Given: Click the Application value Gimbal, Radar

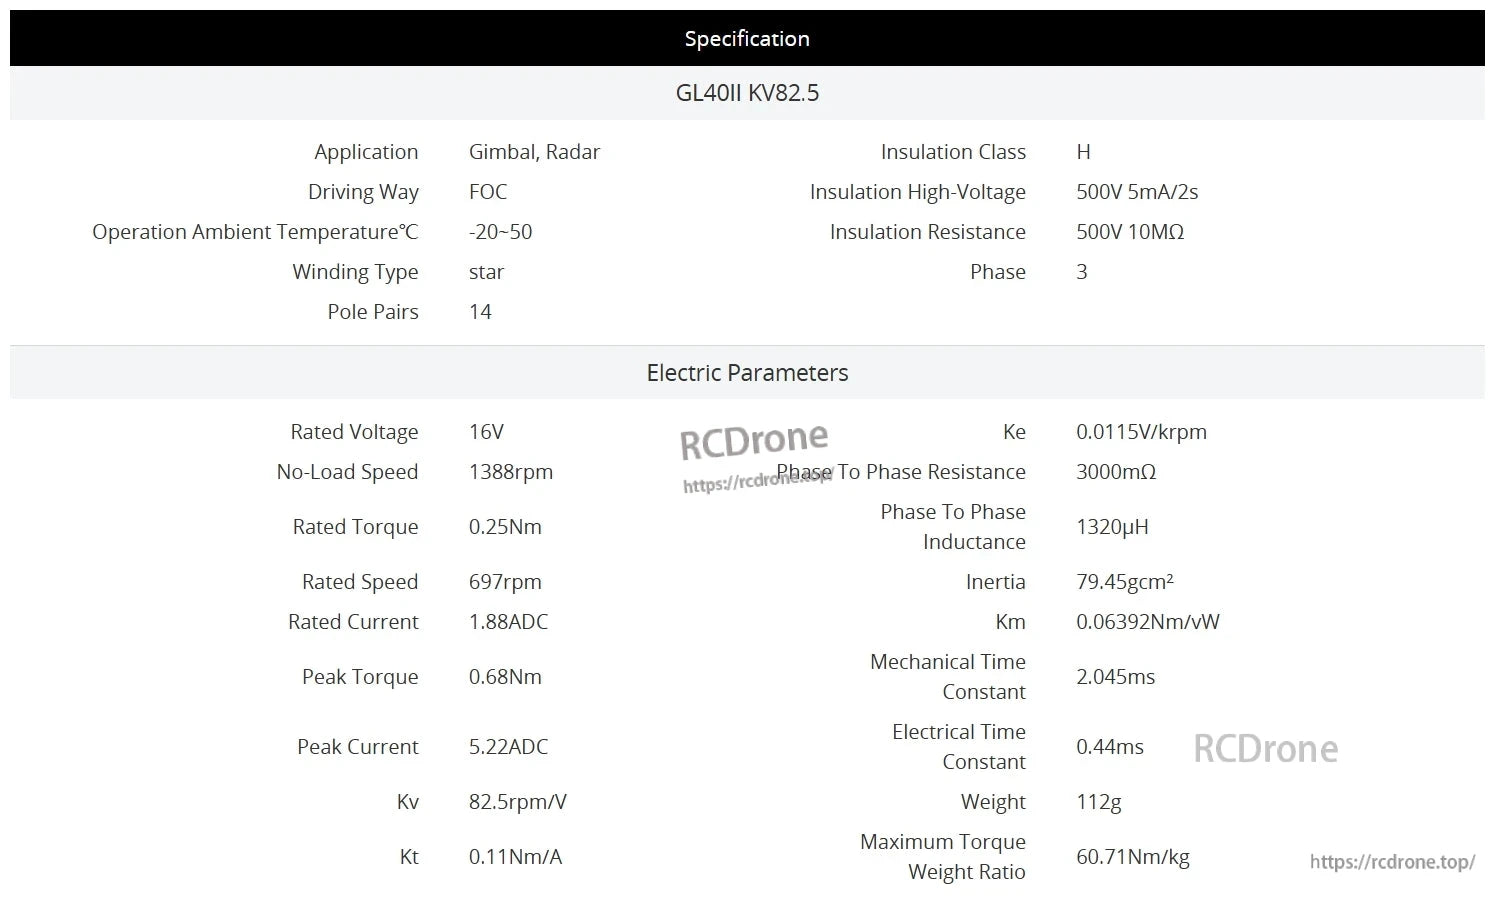Looking at the screenshot, I should tap(534, 152).
